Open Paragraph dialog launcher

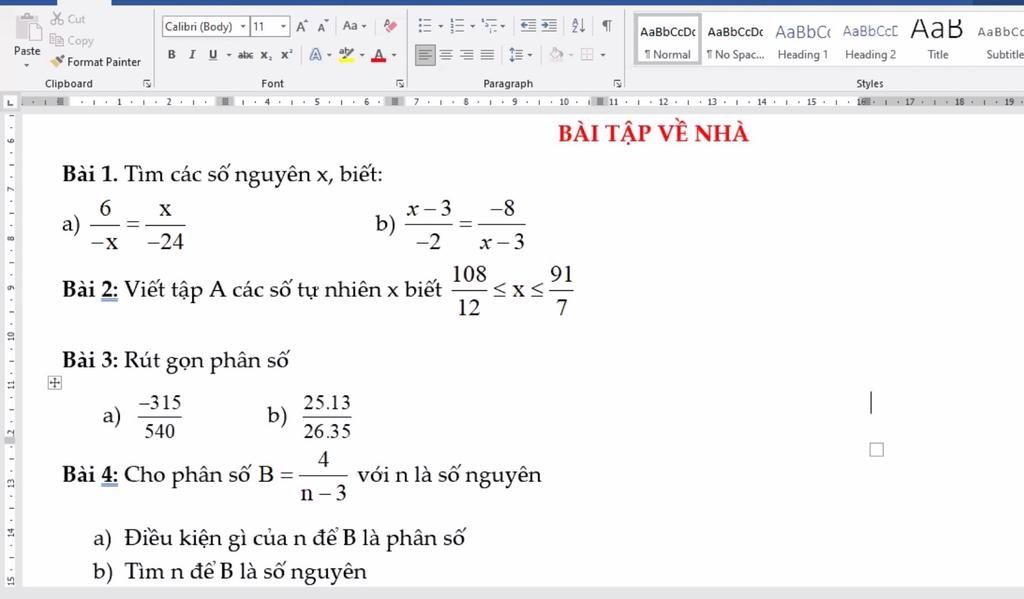click(x=617, y=84)
